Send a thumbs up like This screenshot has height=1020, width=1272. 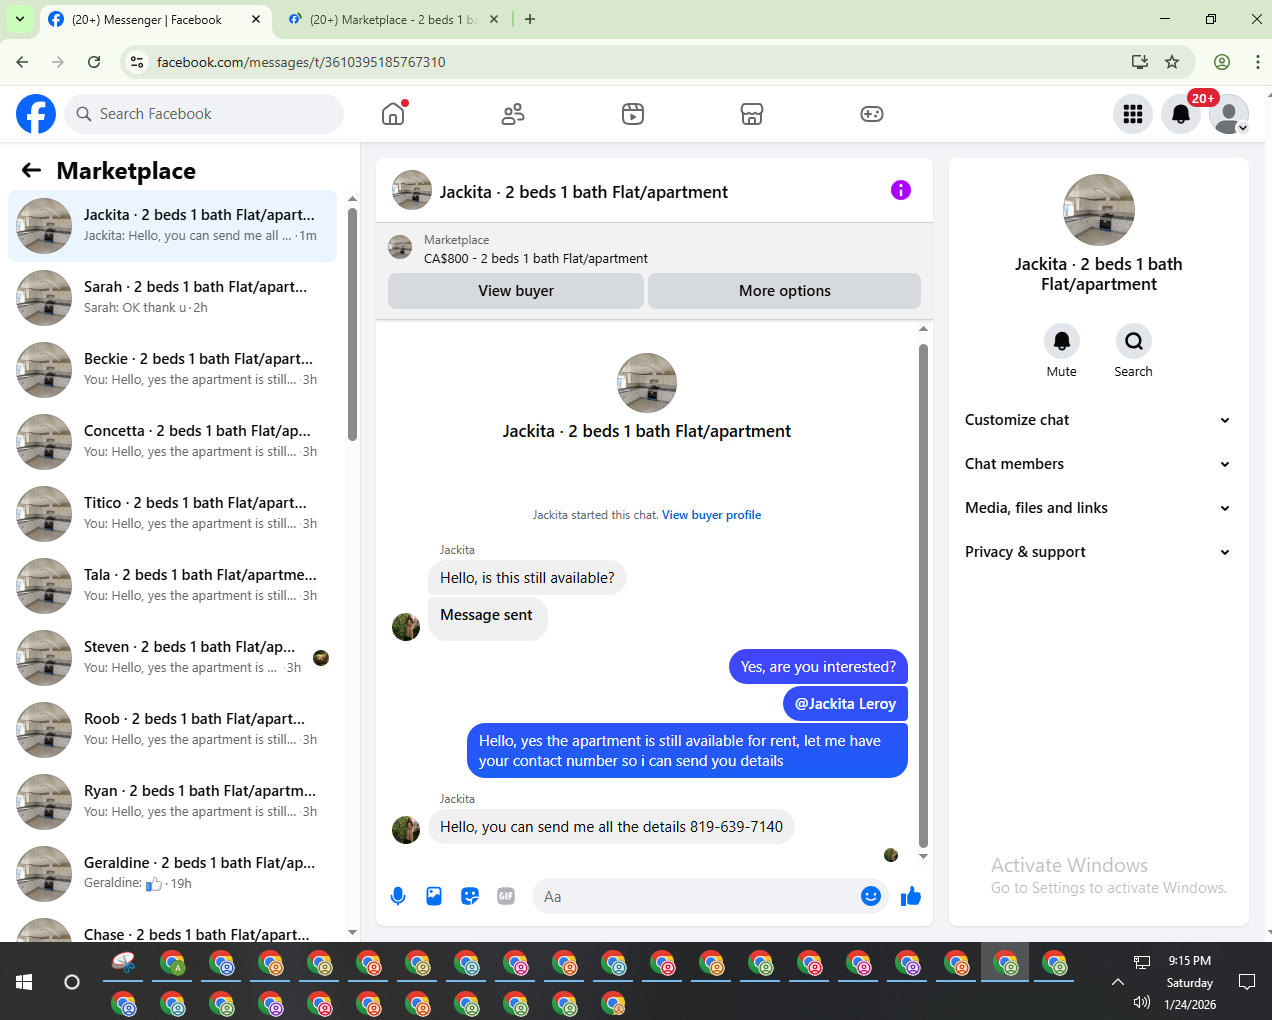coord(911,896)
